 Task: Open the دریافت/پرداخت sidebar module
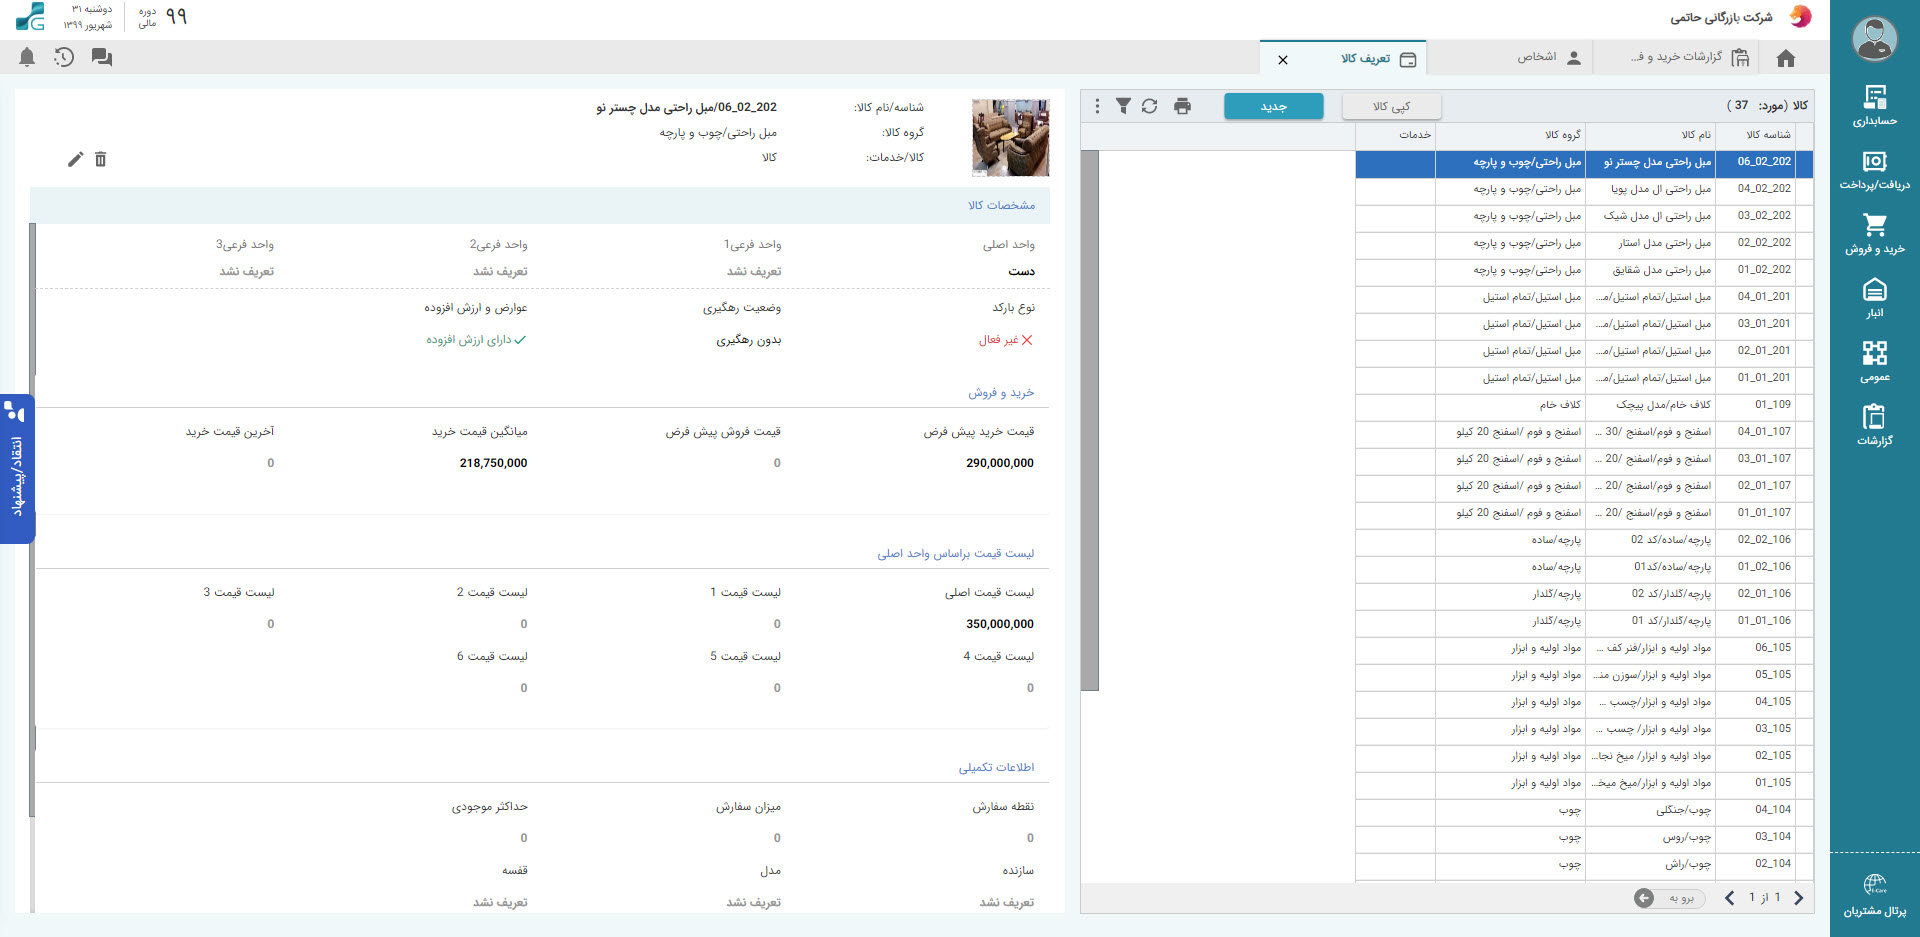tap(1874, 170)
